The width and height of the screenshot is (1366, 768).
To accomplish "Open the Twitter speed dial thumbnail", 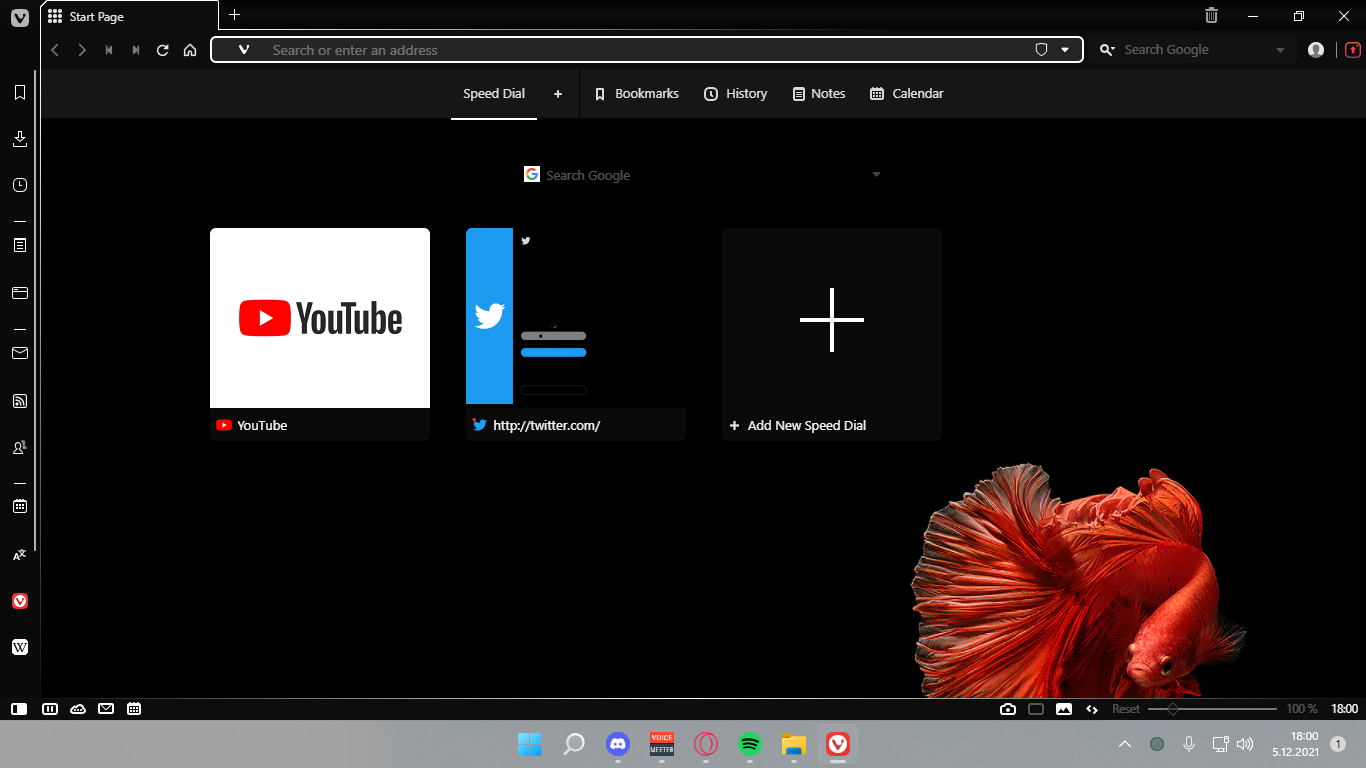I will tap(576, 318).
